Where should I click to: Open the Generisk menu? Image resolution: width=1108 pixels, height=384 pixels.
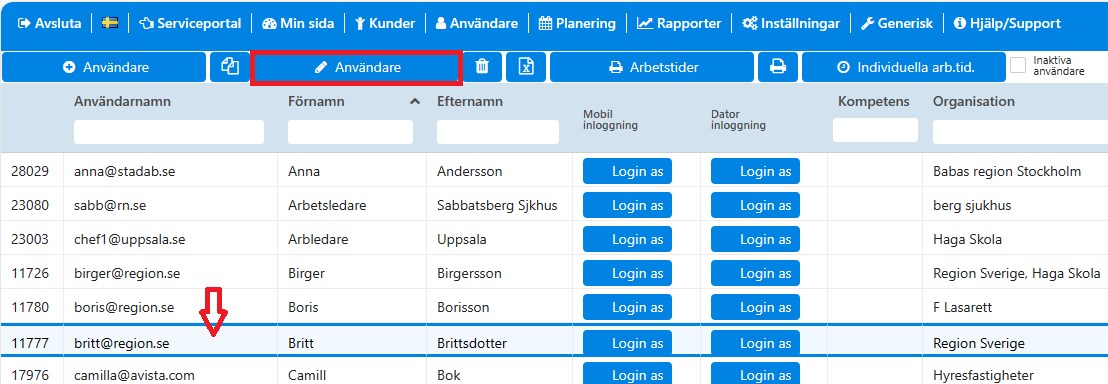click(x=897, y=23)
